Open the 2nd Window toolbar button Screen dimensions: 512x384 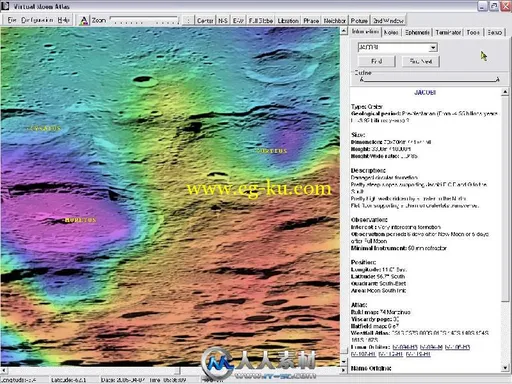click(388, 21)
